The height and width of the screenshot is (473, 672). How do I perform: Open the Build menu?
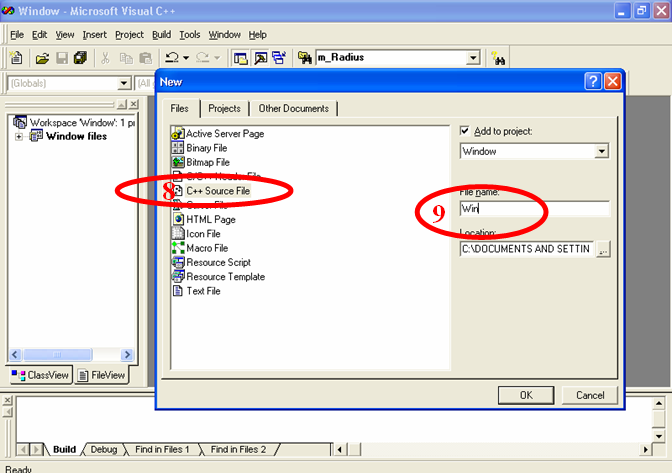161,34
